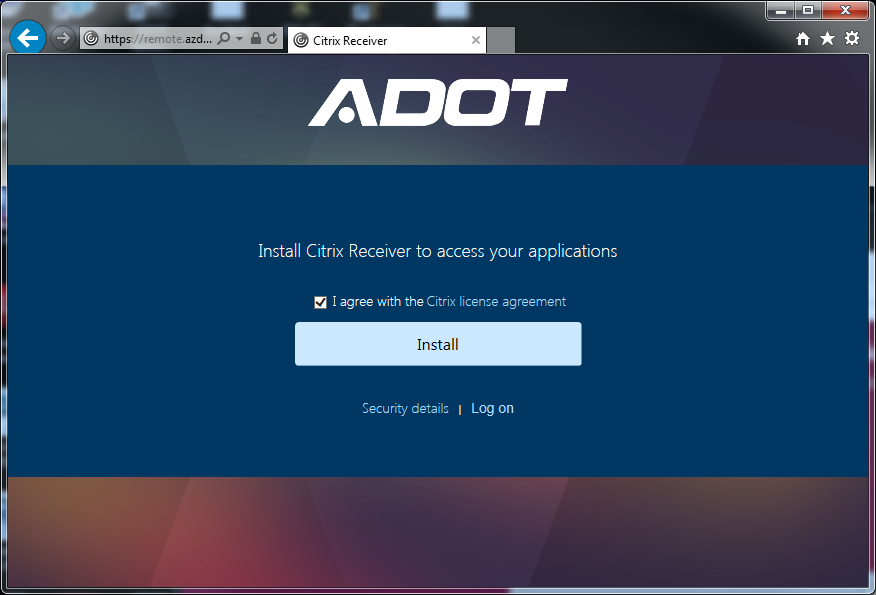Select the Citrix Receiver tab
Image resolution: width=876 pixels, height=595 pixels.
click(x=387, y=40)
